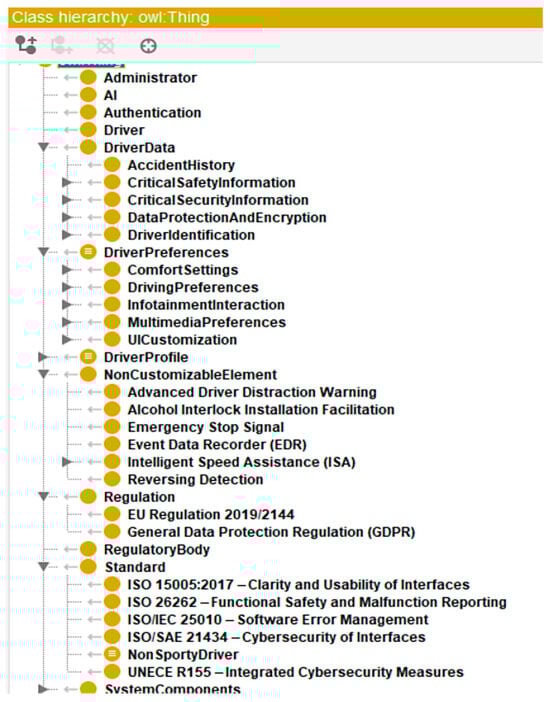Collapse the DriverPreferences tree node
The image size is (550, 702).
click(43, 252)
